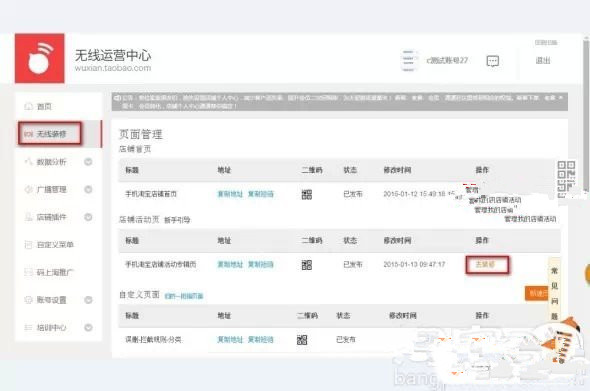Copy short link for the custom page row
The width and height of the screenshot is (590, 391).
pos(261,339)
